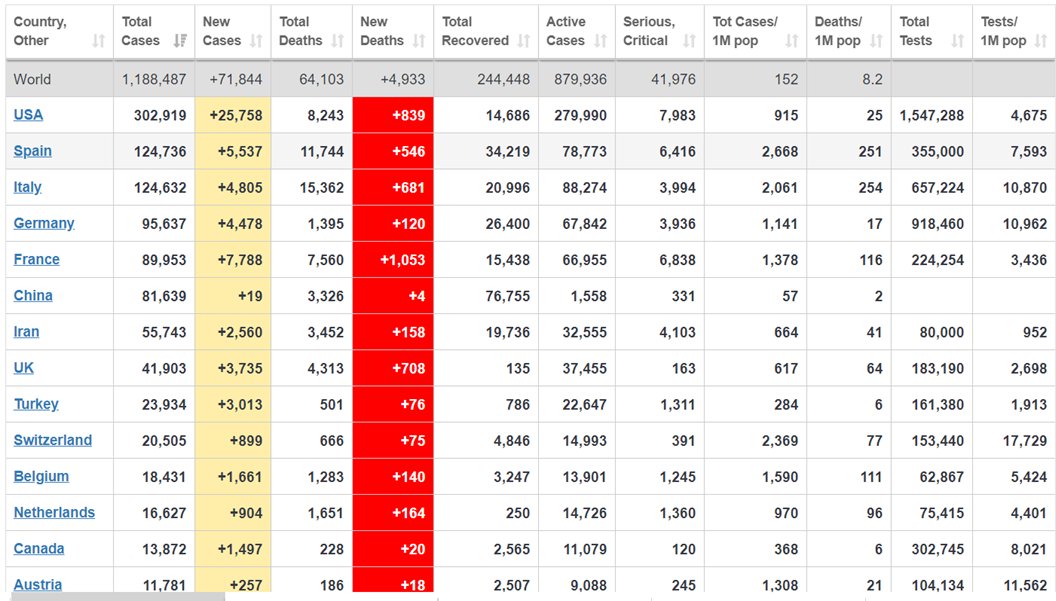This screenshot has height=601, width=1056.
Task: Open the Austria country link
Action: point(38,584)
